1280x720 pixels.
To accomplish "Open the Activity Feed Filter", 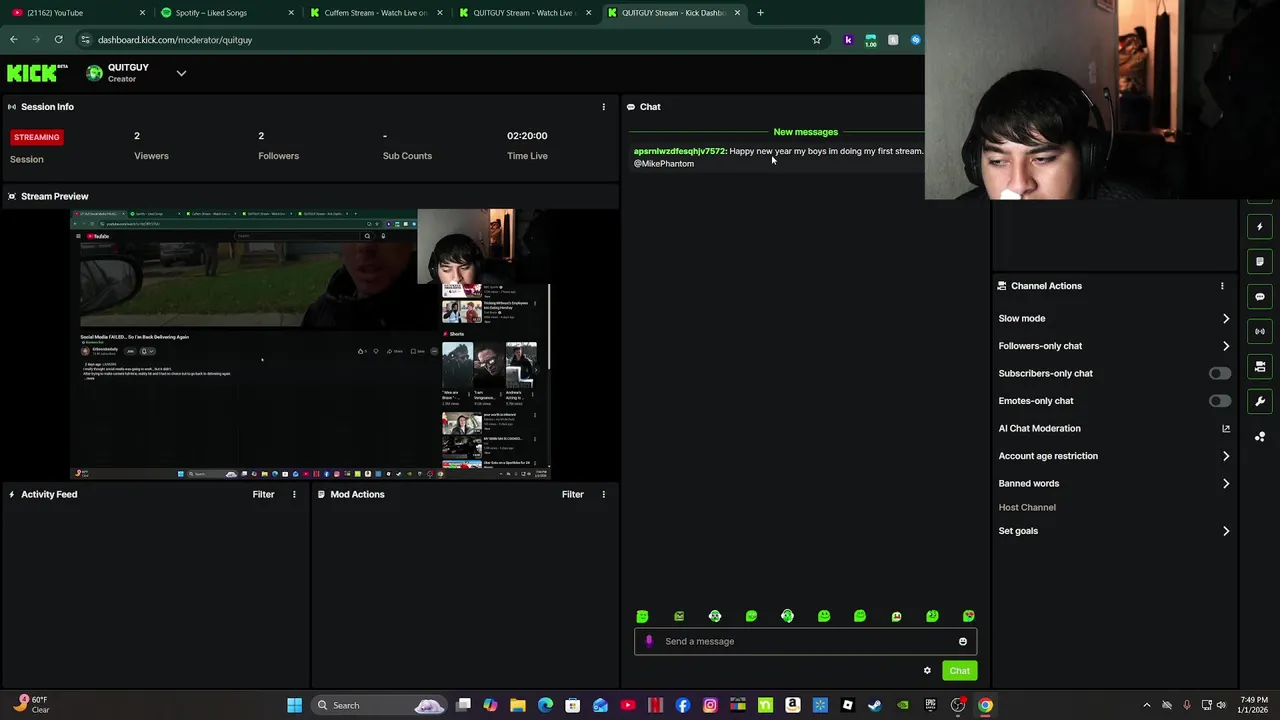I will click(x=263, y=494).
